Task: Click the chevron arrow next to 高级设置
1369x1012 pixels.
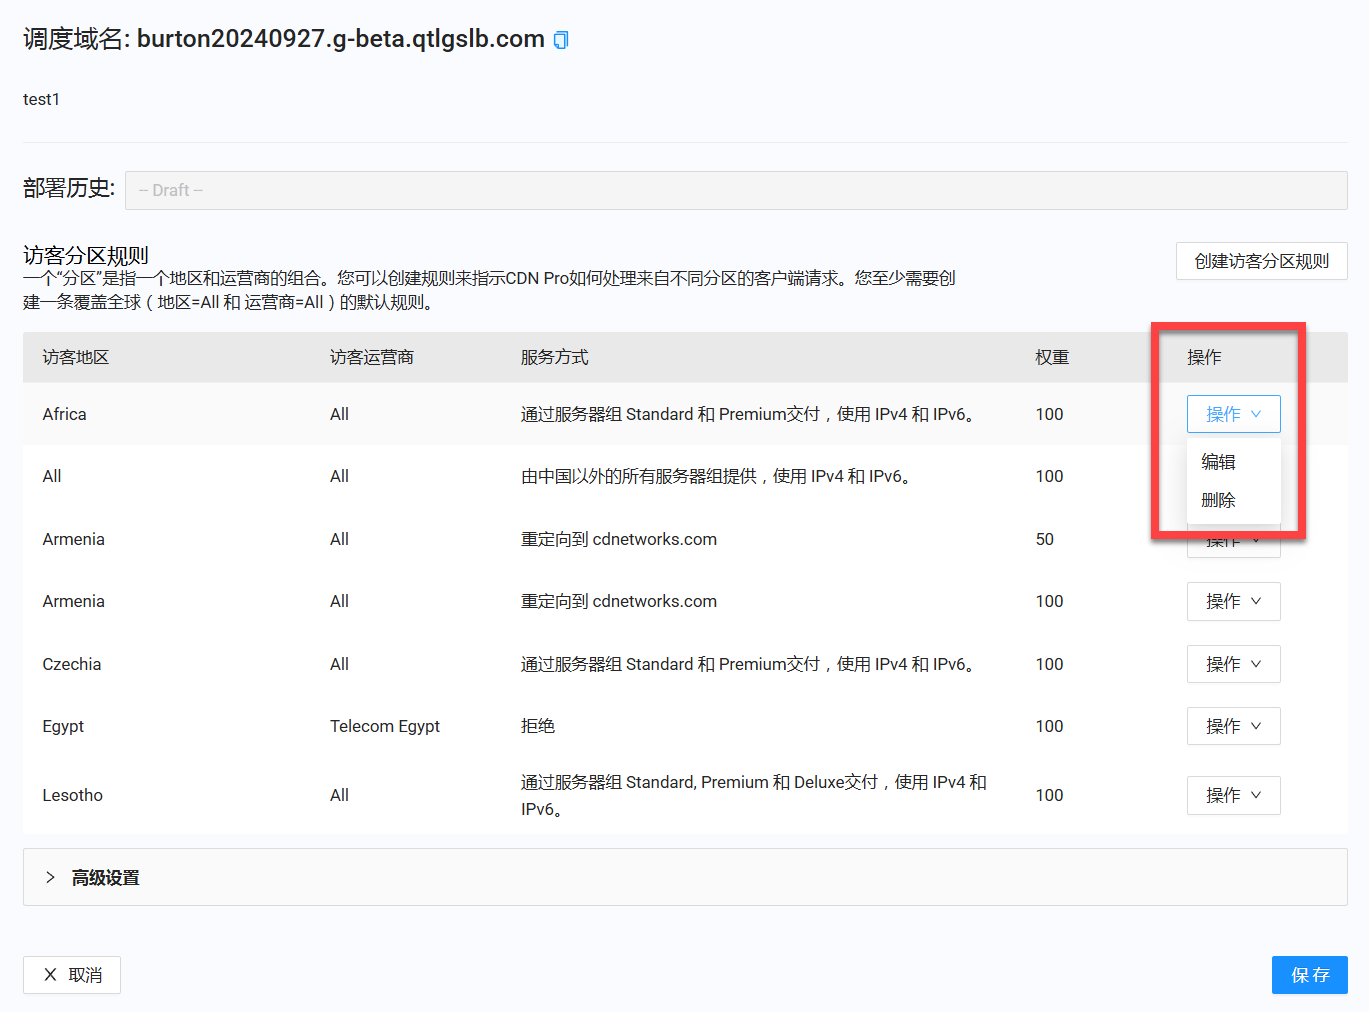Action: pyautogui.click(x=50, y=877)
